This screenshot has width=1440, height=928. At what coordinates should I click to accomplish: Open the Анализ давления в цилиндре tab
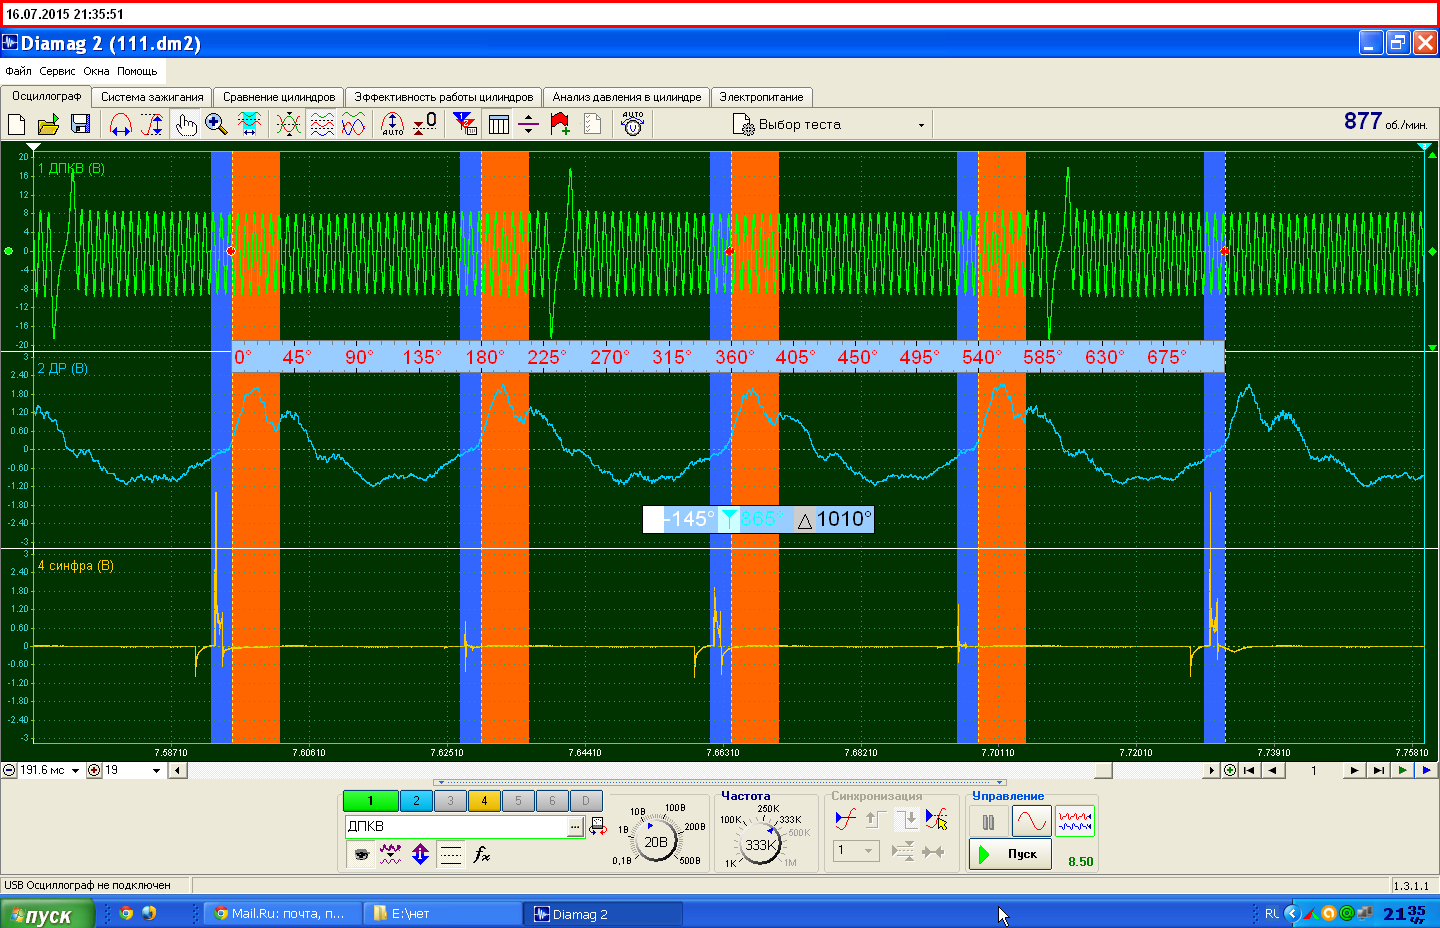(x=627, y=97)
